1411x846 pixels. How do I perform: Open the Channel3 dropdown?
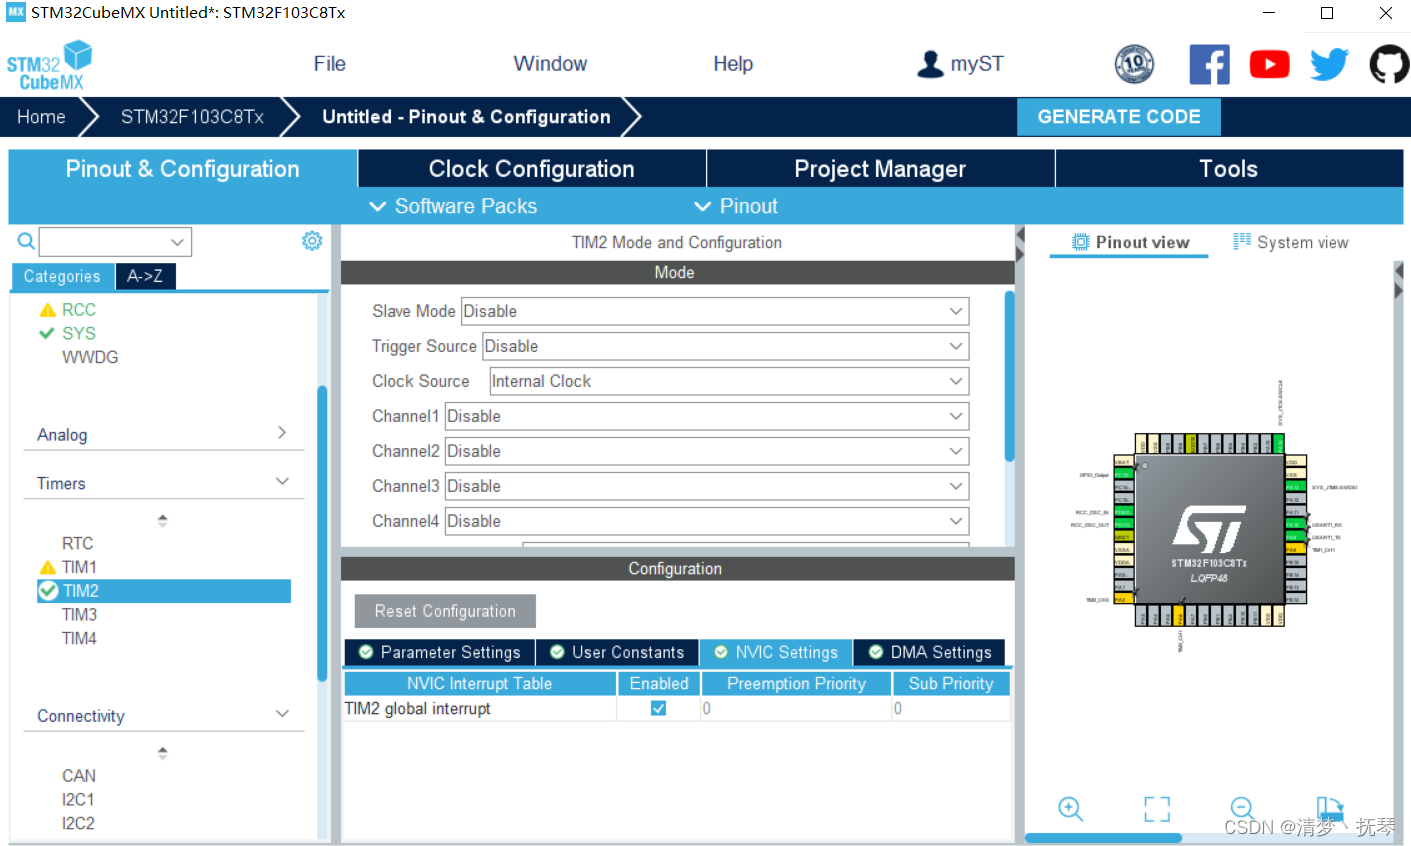click(x=707, y=486)
